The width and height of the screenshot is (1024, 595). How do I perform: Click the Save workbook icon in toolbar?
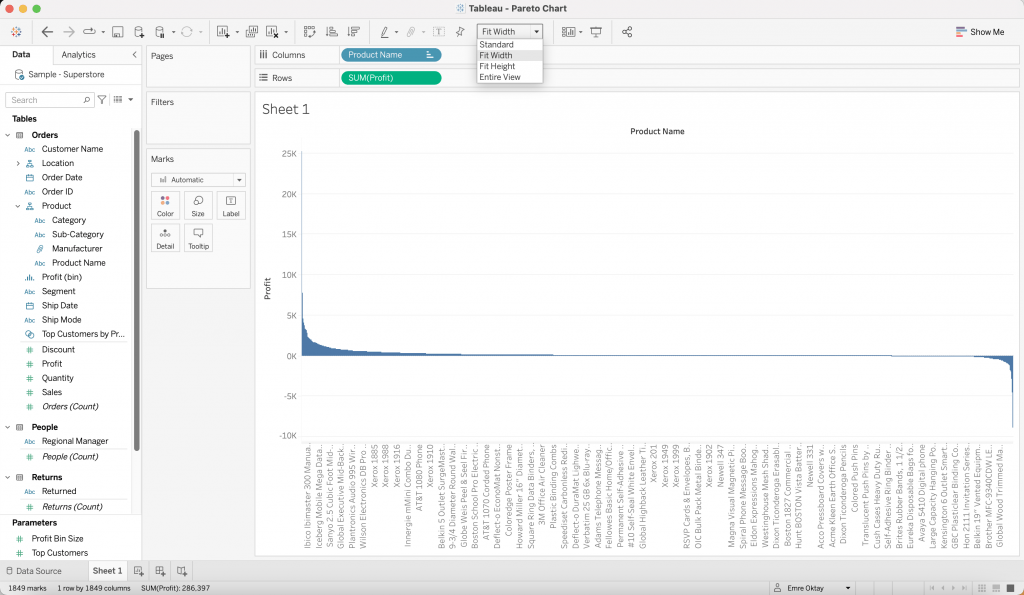click(118, 32)
